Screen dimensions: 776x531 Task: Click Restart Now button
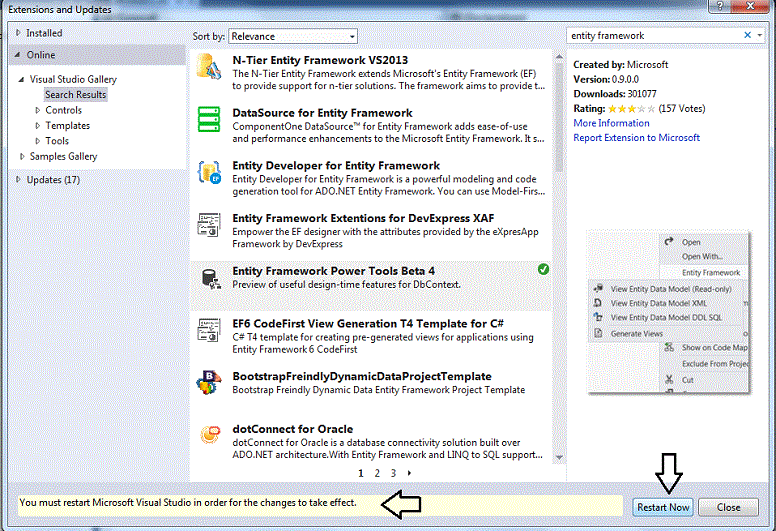pos(663,507)
